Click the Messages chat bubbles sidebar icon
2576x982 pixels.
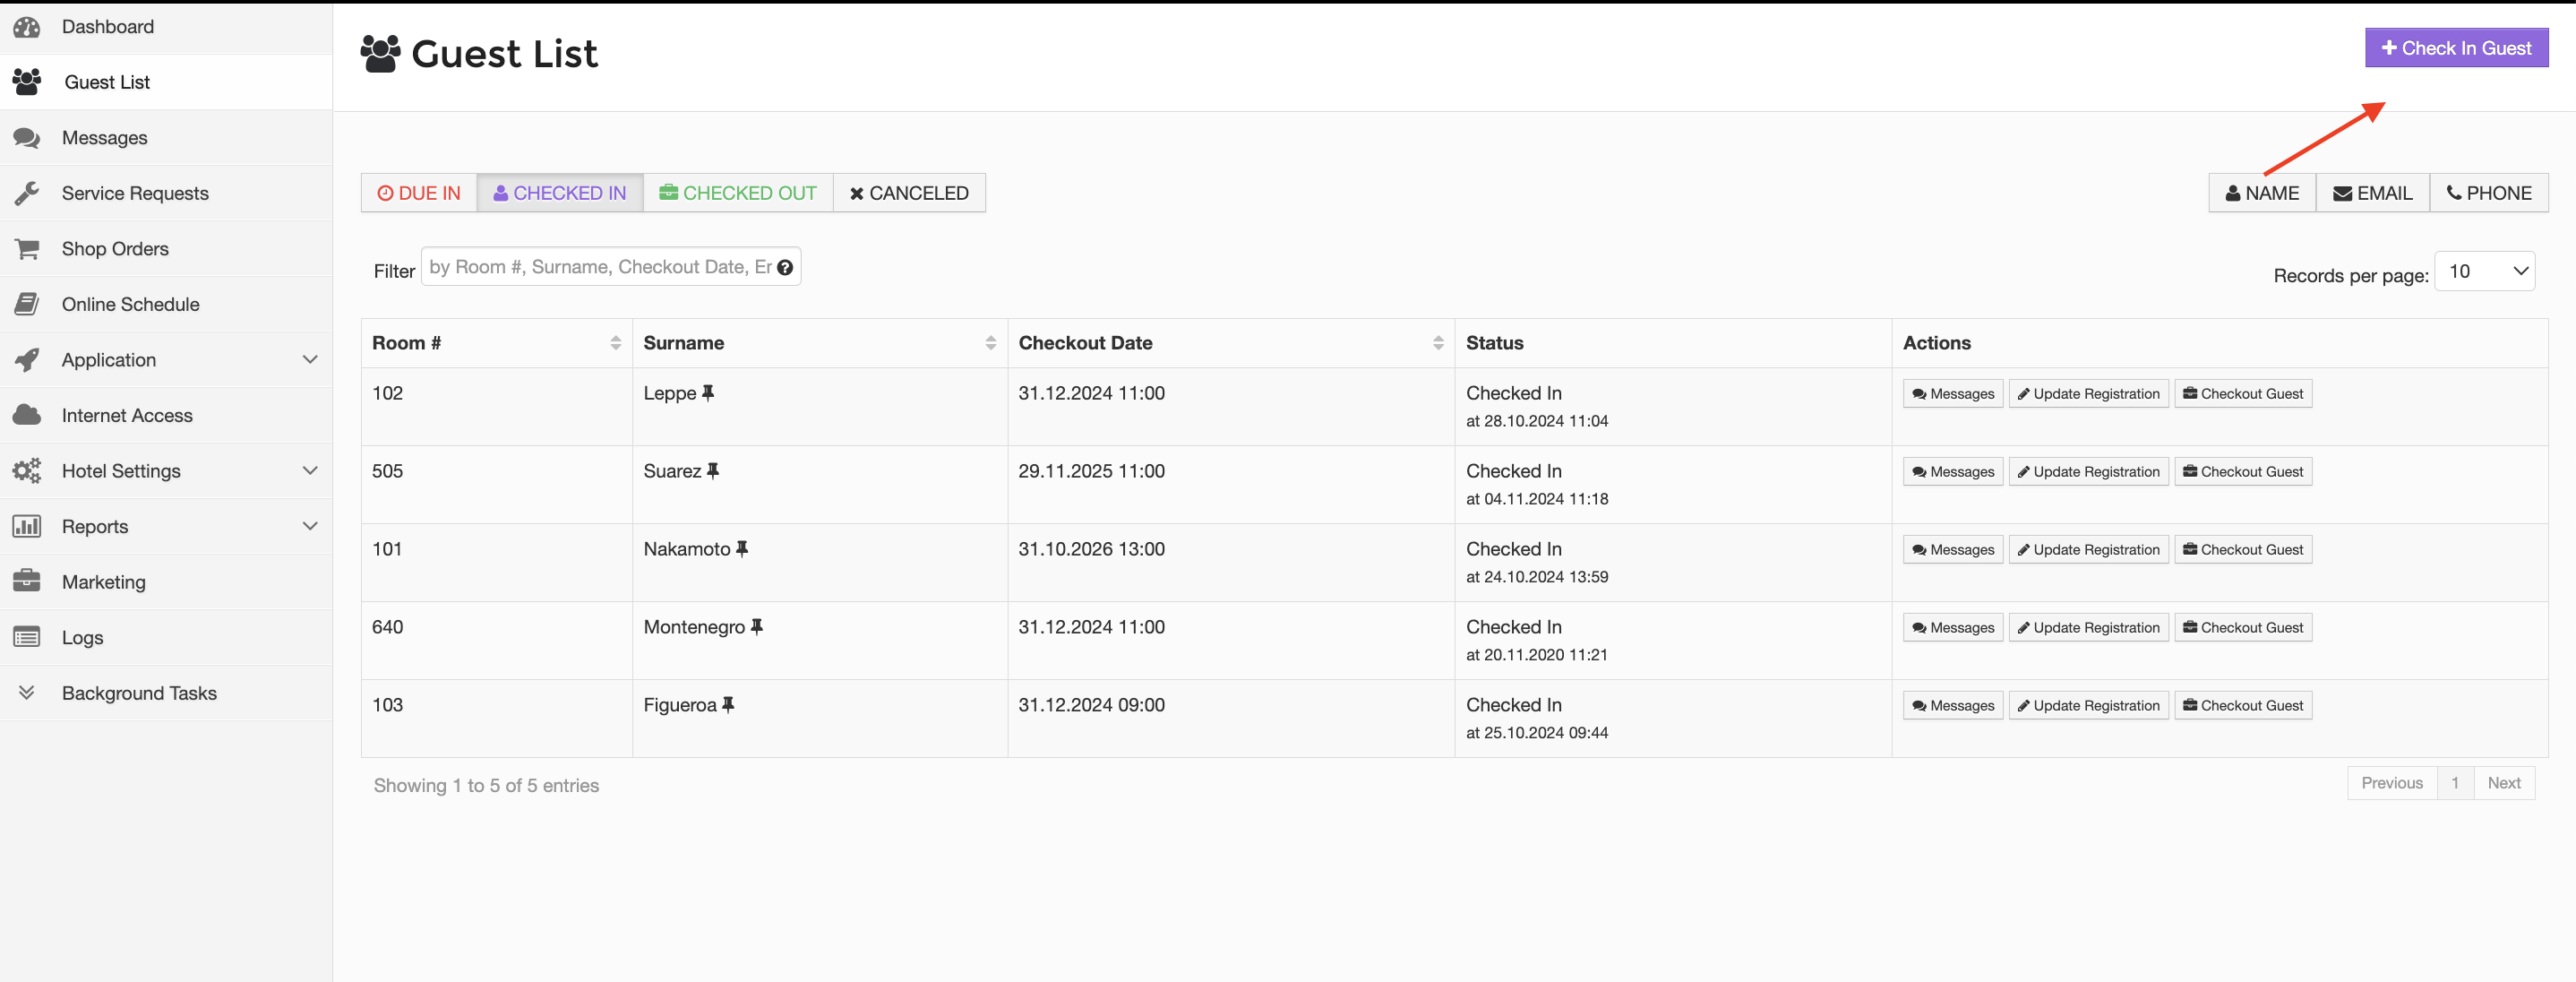(x=27, y=138)
